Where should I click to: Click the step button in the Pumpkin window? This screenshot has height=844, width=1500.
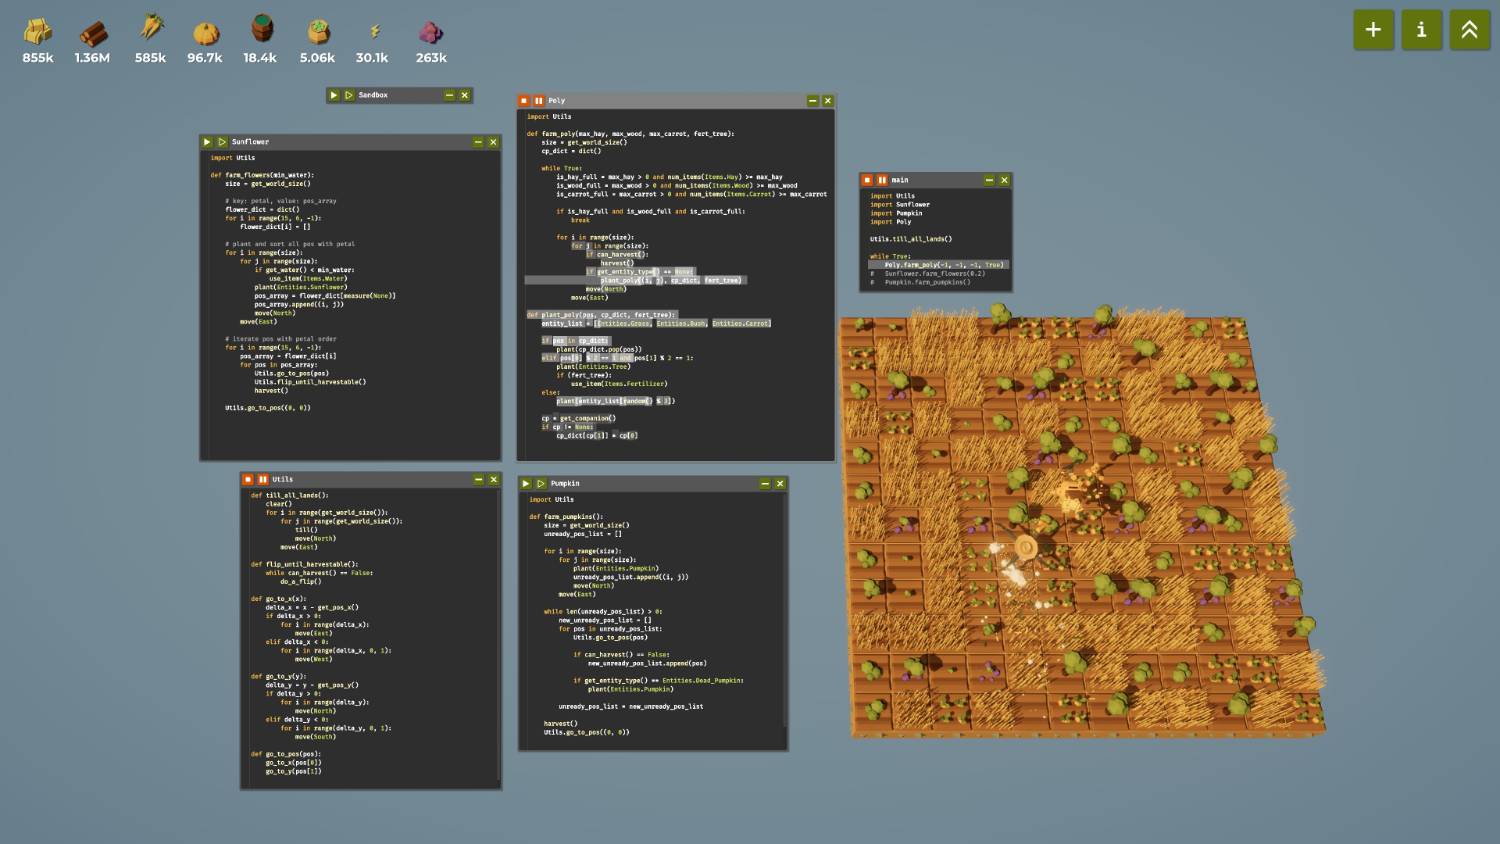tap(541, 484)
